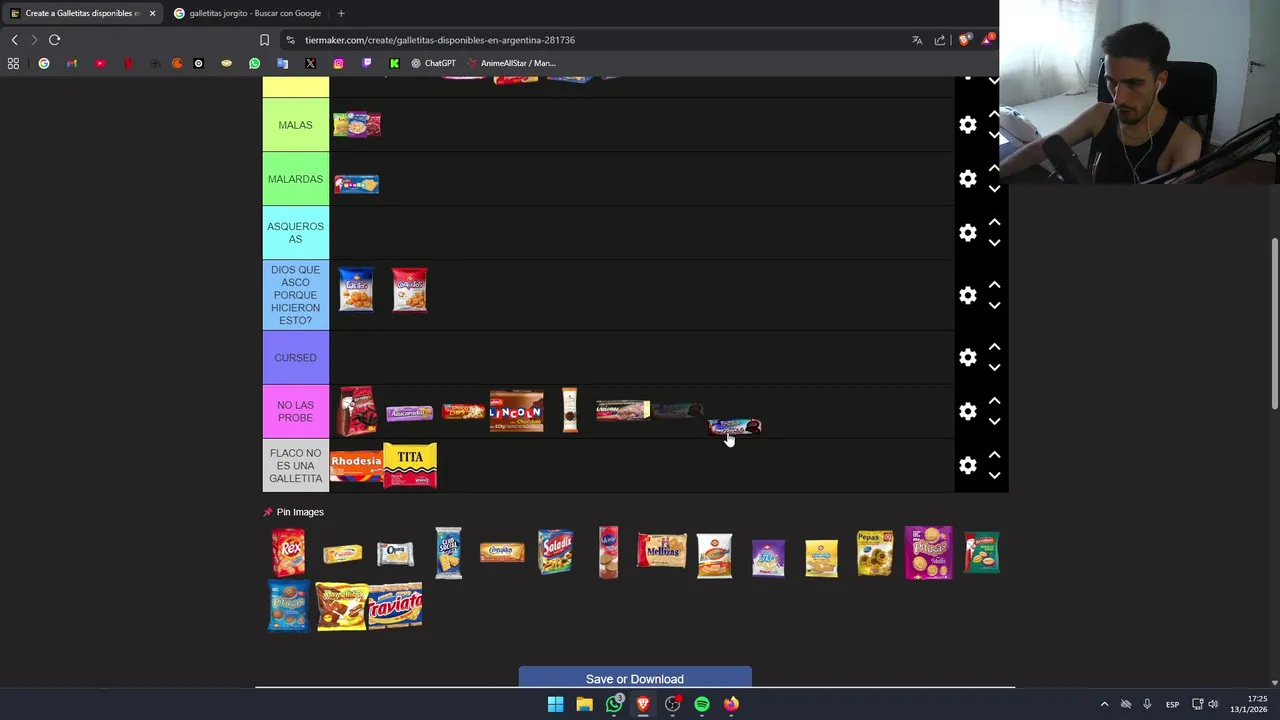Open Spotify from taskbar

tap(702, 704)
